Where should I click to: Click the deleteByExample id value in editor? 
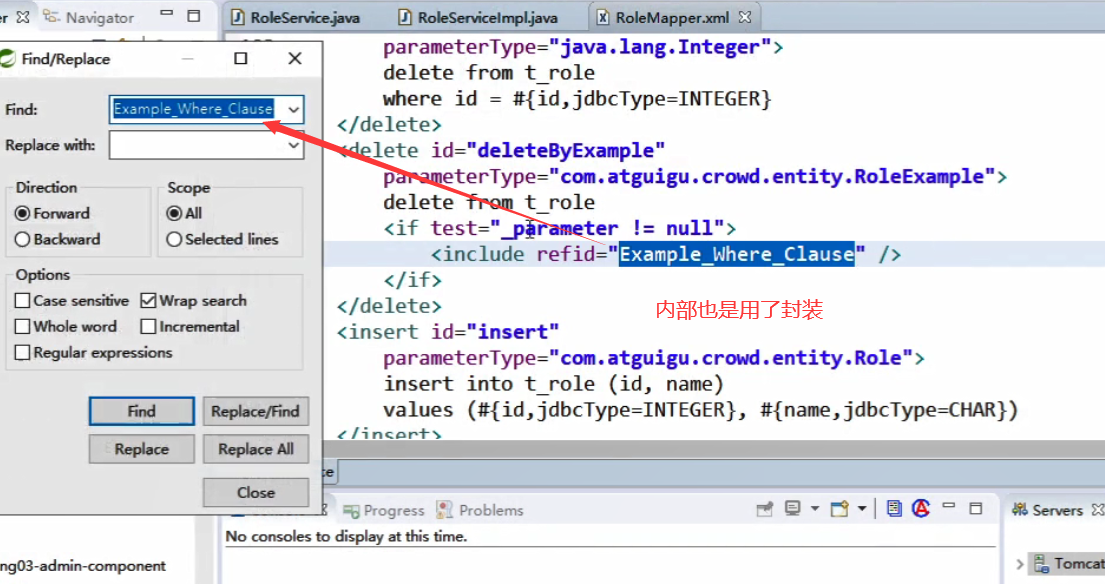click(x=565, y=151)
